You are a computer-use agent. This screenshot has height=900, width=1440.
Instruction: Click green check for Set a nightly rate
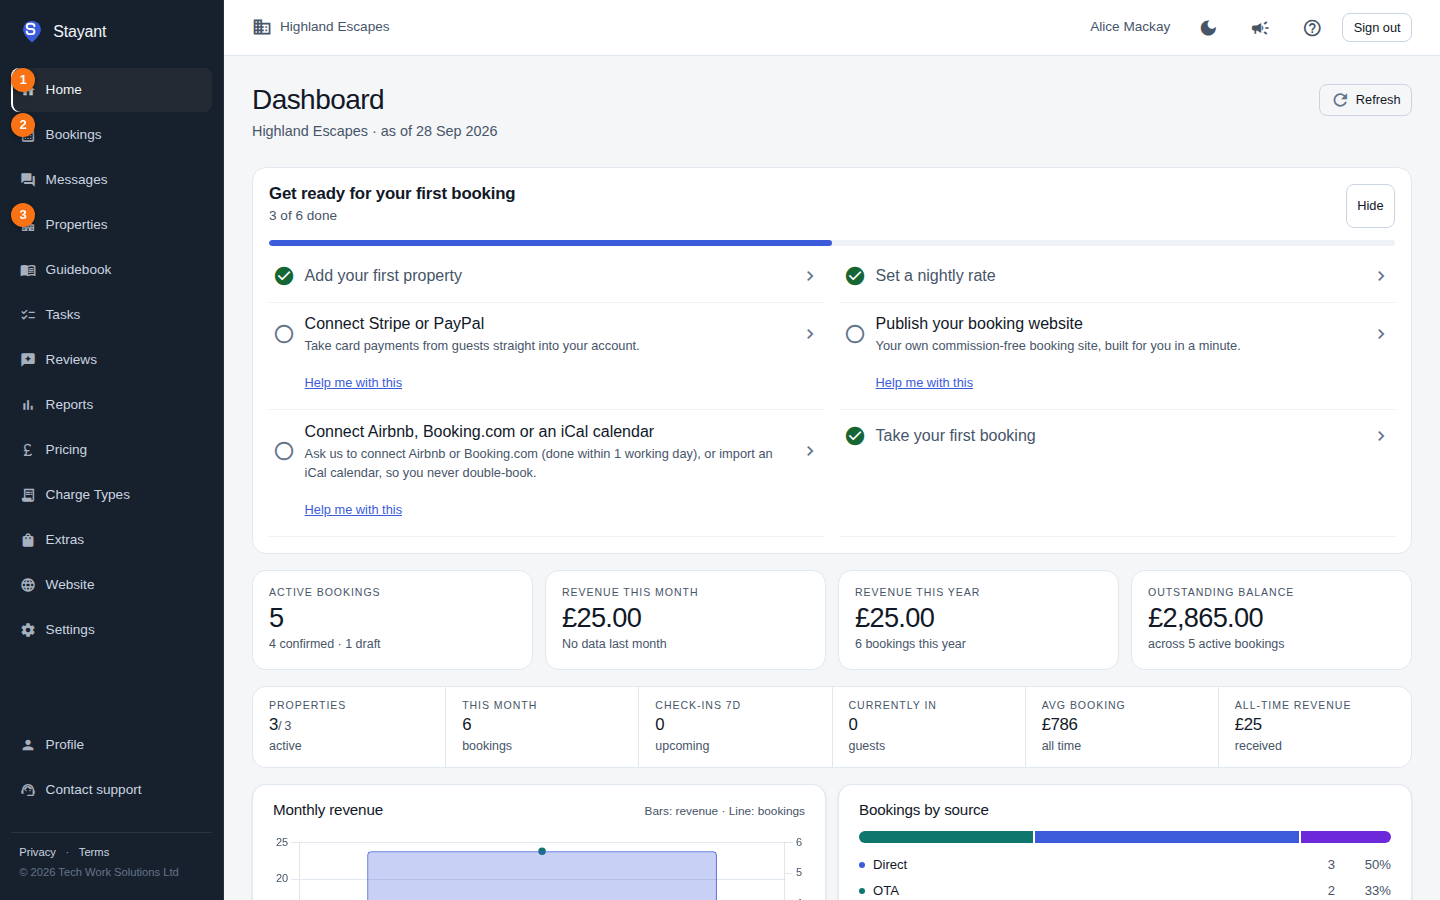pyautogui.click(x=855, y=276)
